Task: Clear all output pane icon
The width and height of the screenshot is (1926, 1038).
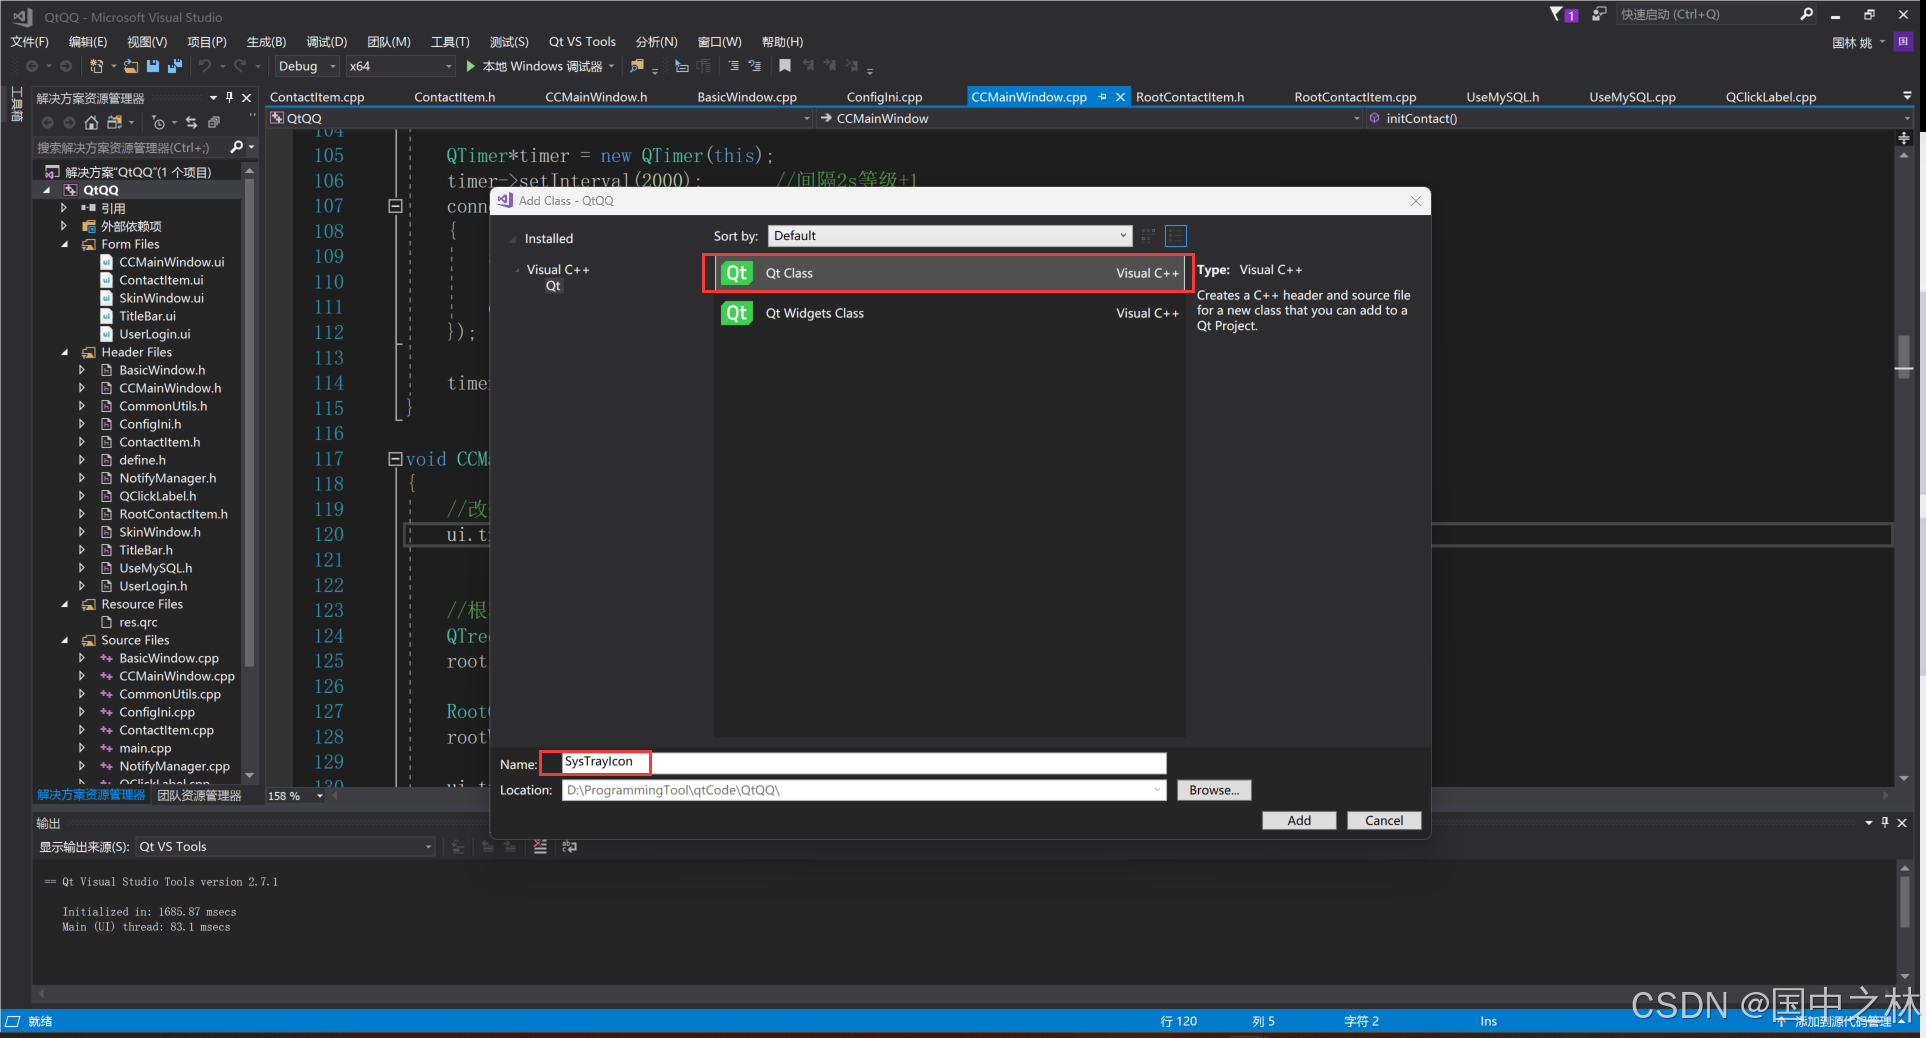Action: click(540, 847)
